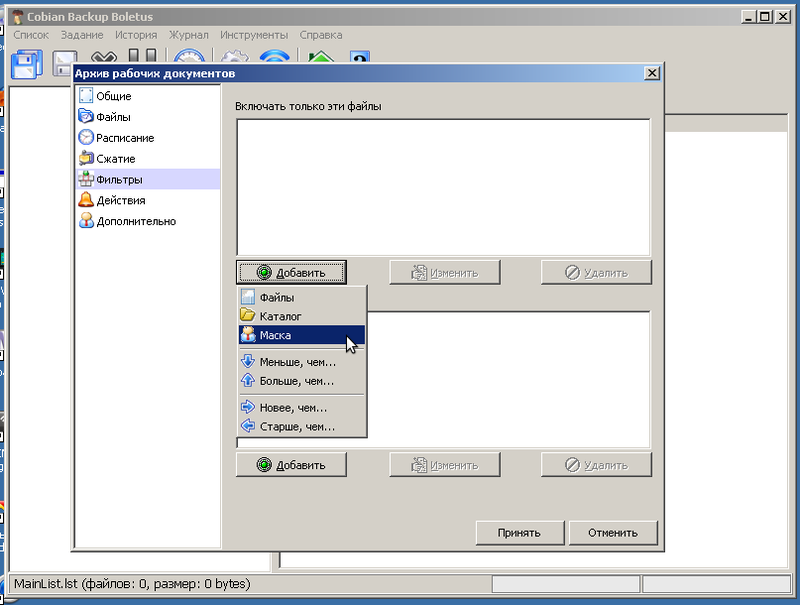
Task: Go to the Сжатие compression section
Action: (115, 159)
